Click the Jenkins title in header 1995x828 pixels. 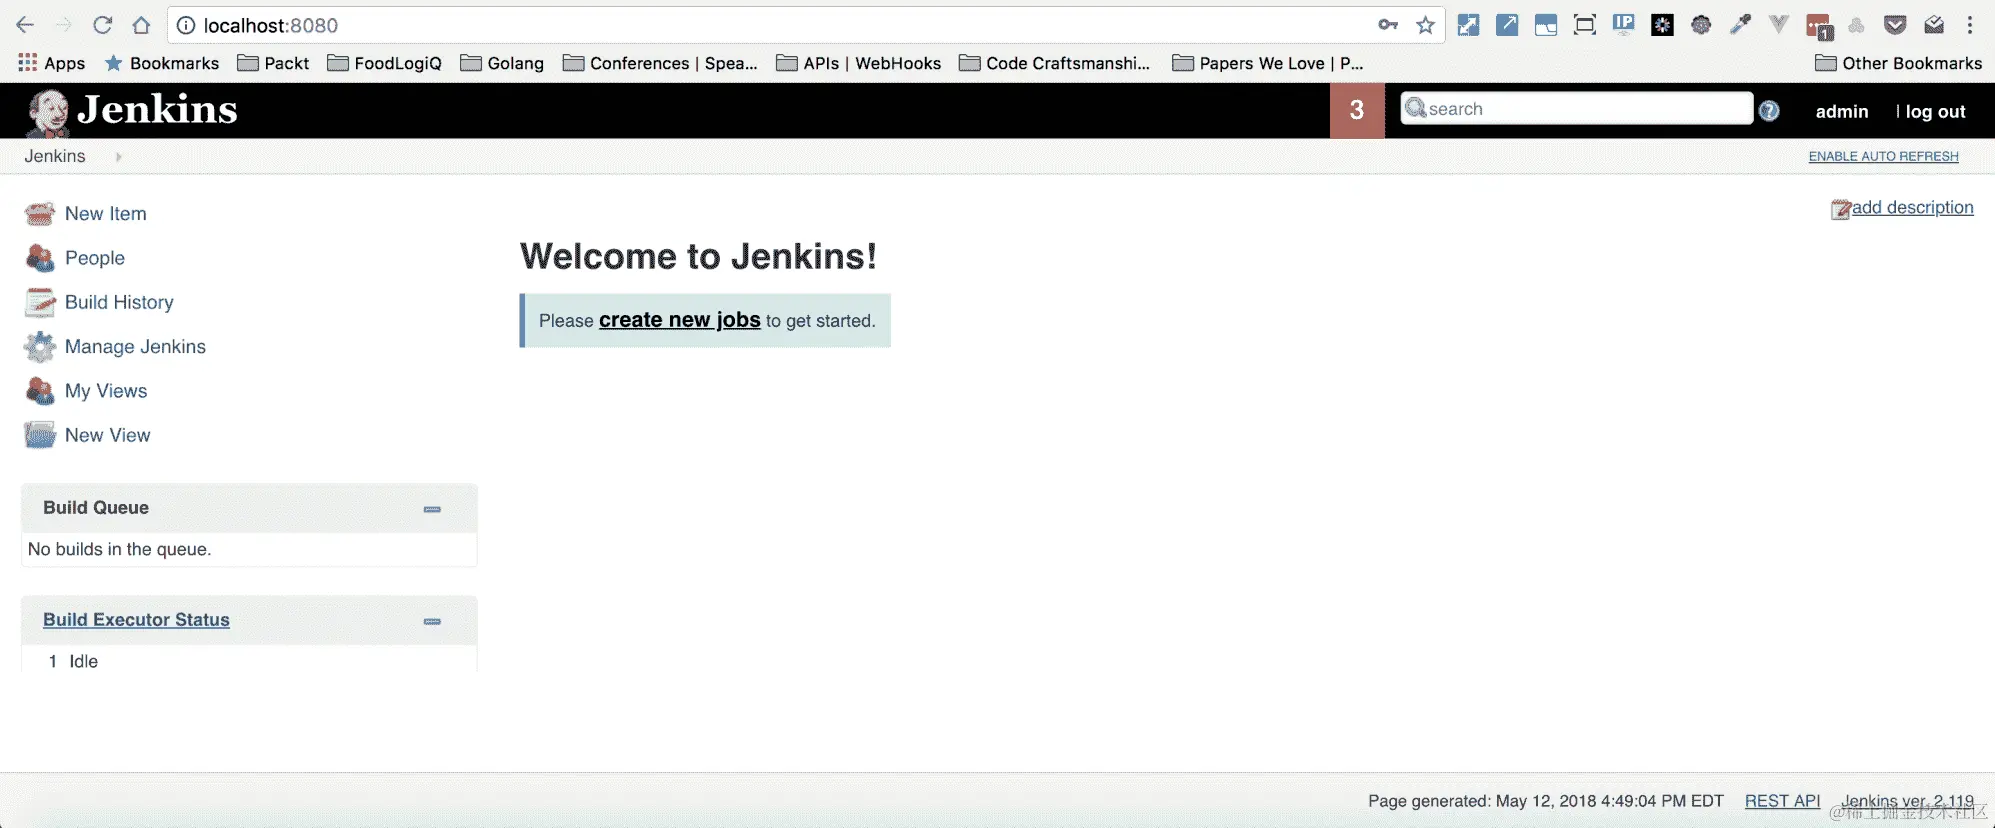(x=157, y=109)
